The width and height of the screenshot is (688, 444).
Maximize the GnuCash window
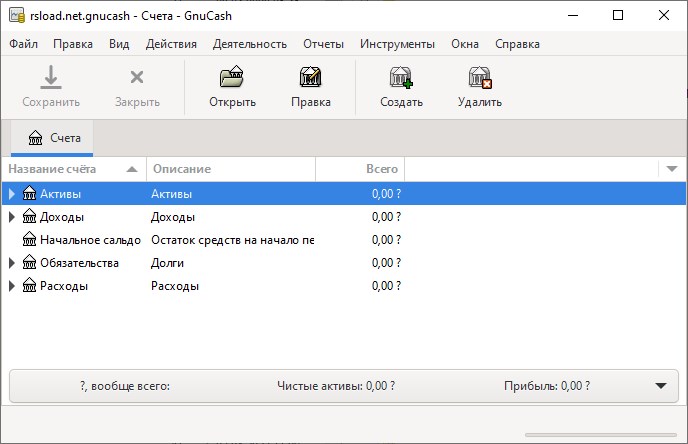(x=618, y=15)
